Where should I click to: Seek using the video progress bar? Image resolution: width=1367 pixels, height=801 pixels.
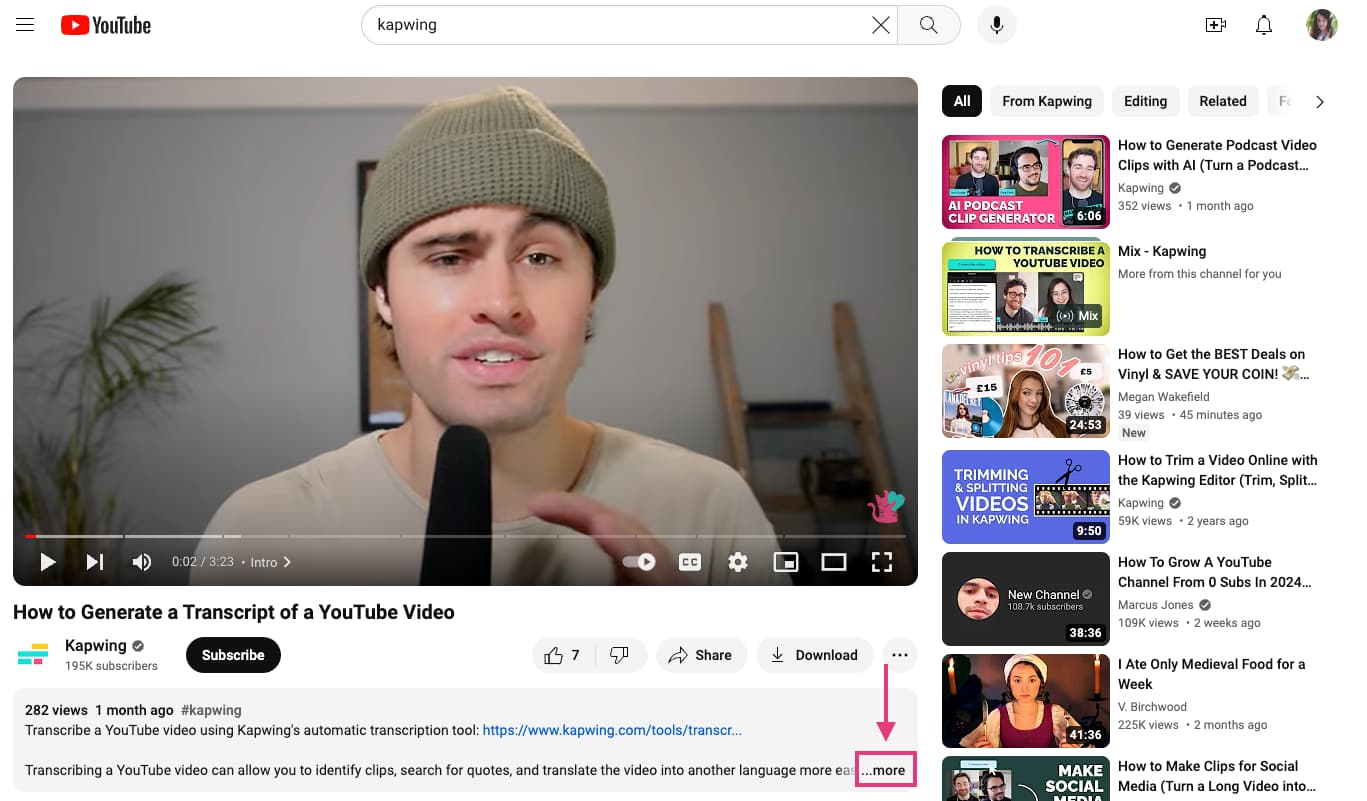(x=465, y=537)
